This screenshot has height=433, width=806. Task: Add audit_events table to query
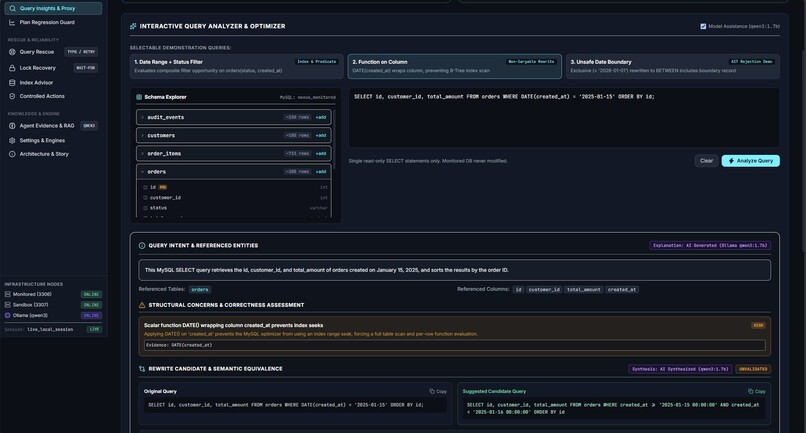click(321, 117)
